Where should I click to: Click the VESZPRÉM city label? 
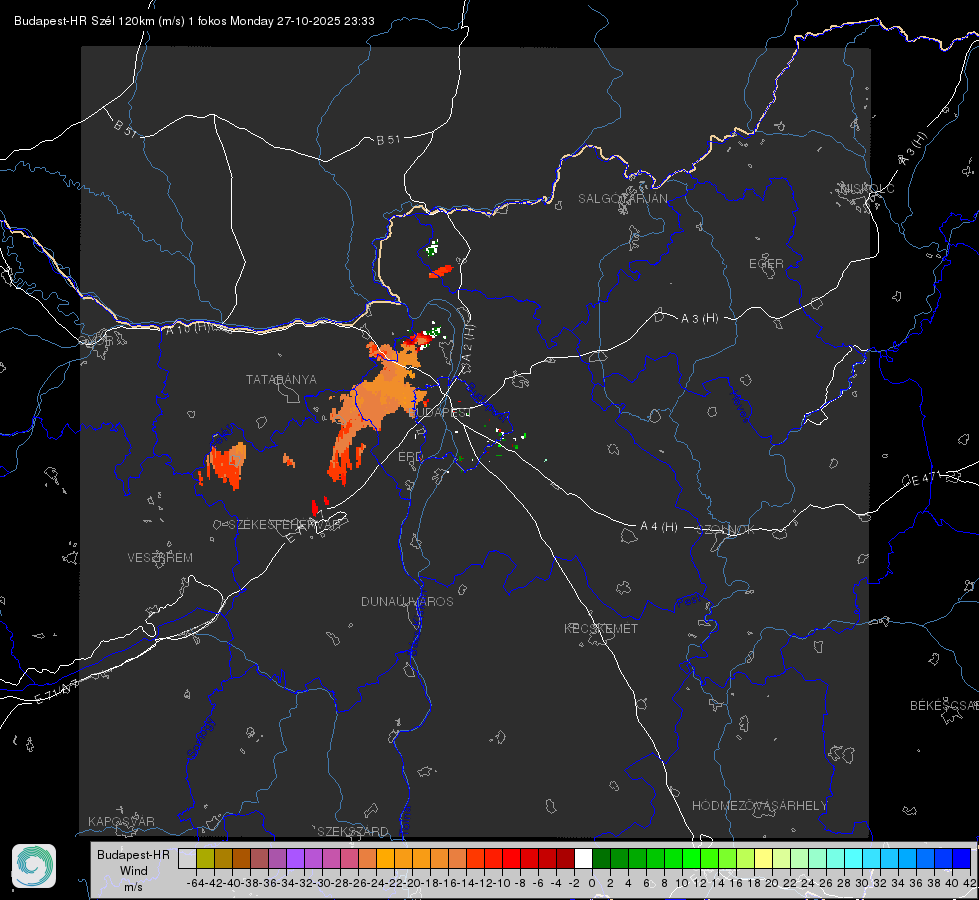click(x=160, y=558)
